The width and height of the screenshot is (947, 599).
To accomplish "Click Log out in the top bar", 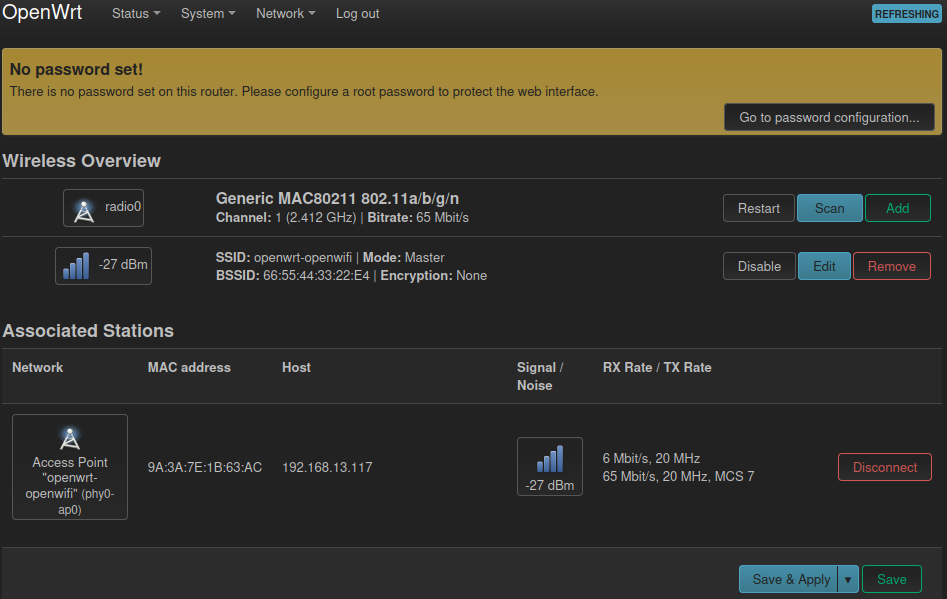I will tap(358, 13).
